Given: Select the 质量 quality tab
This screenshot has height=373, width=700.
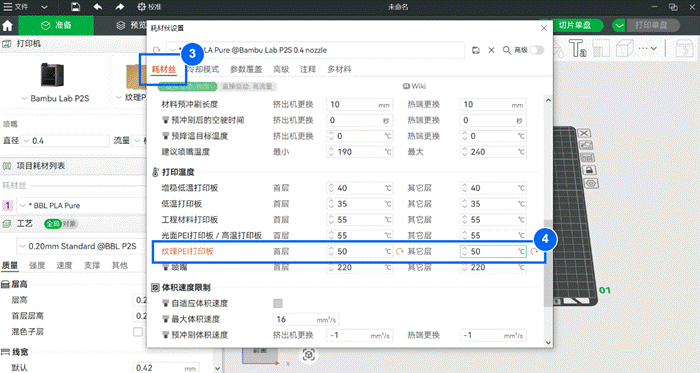Looking at the screenshot, I should (x=10, y=265).
